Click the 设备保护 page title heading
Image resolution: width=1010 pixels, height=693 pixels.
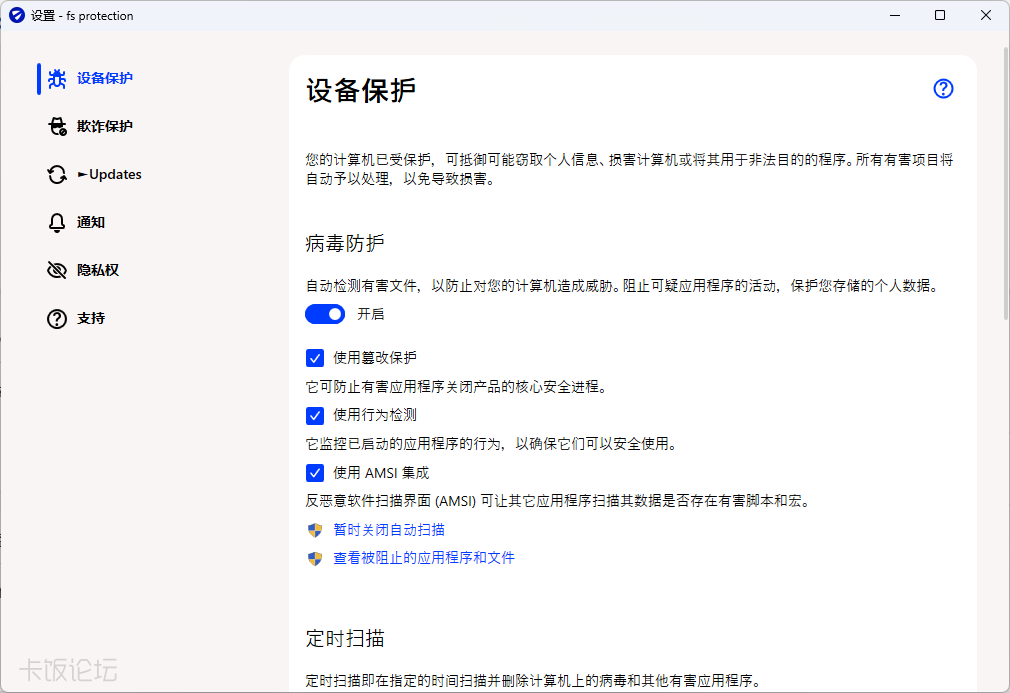361,91
